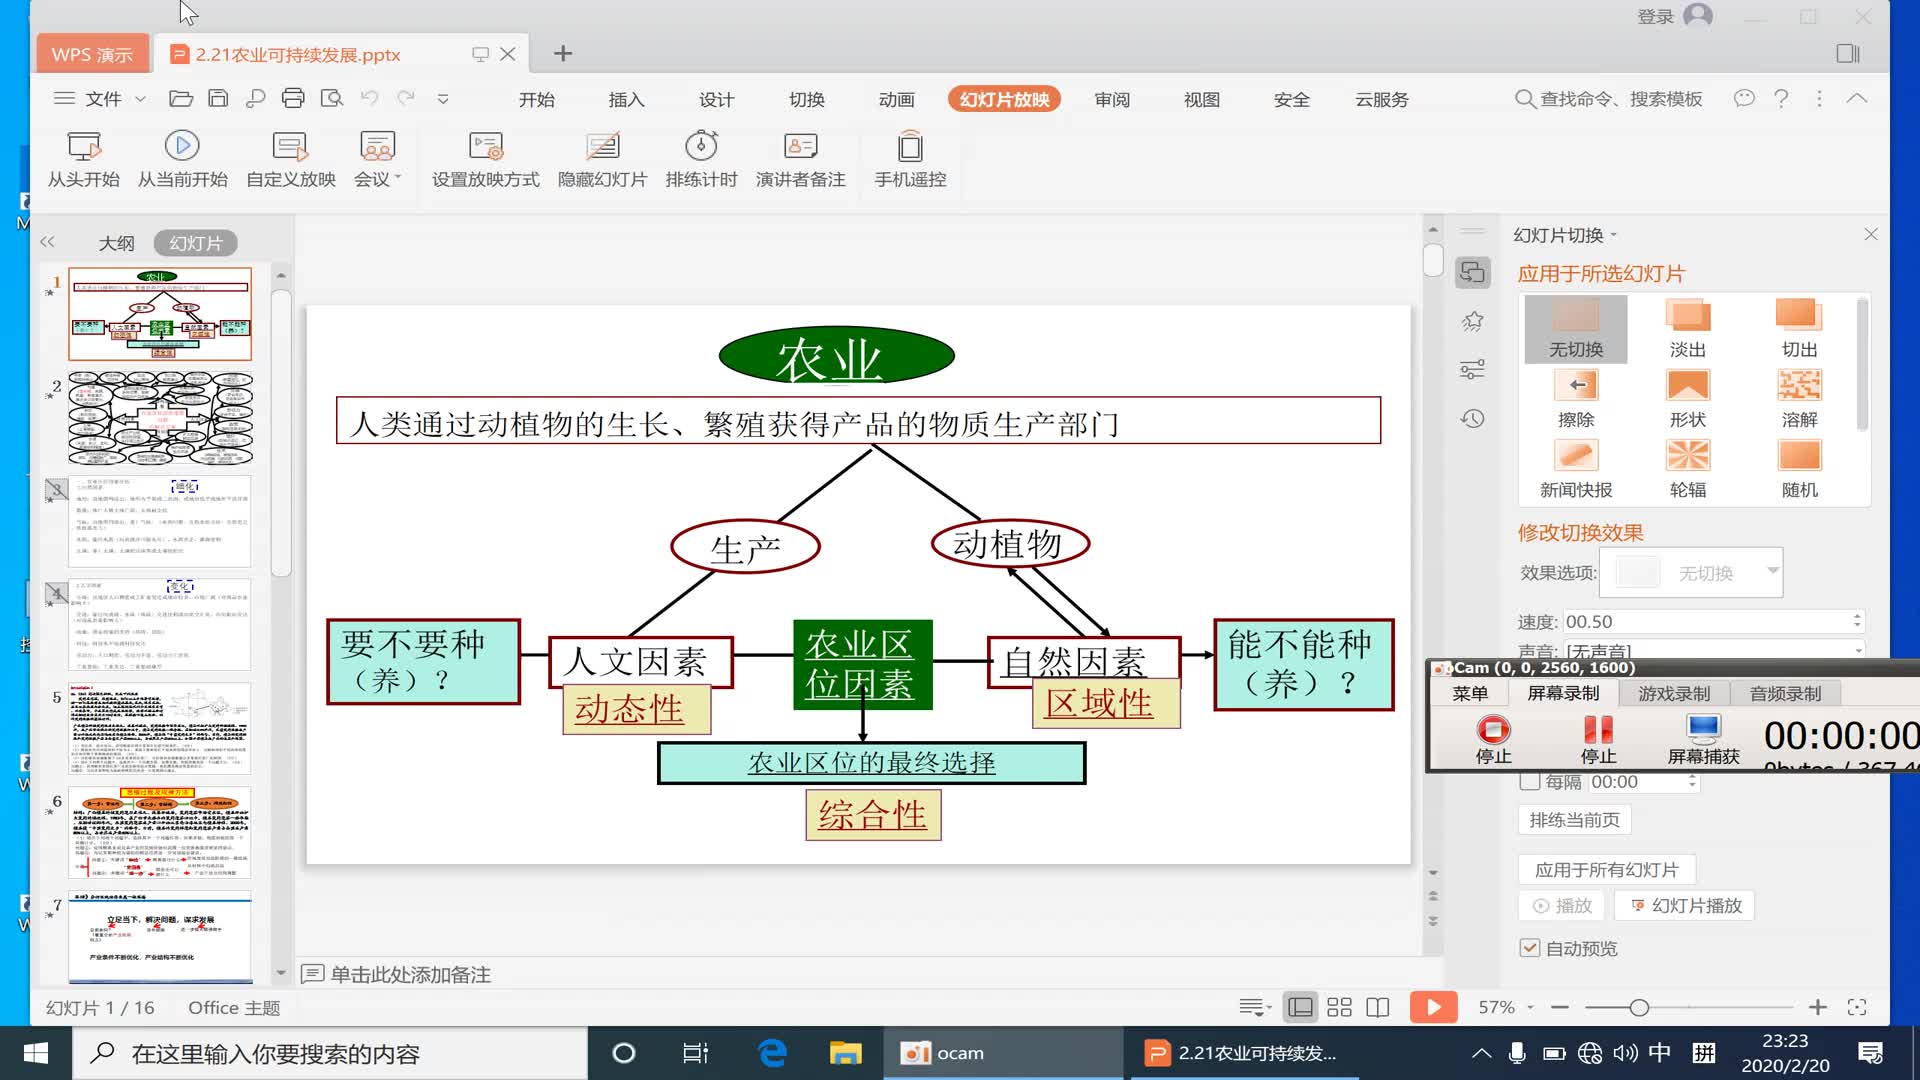1920x1080 pixels.
Task: Save the presentation via the floppy icon
Action: (x=218, y=99)
